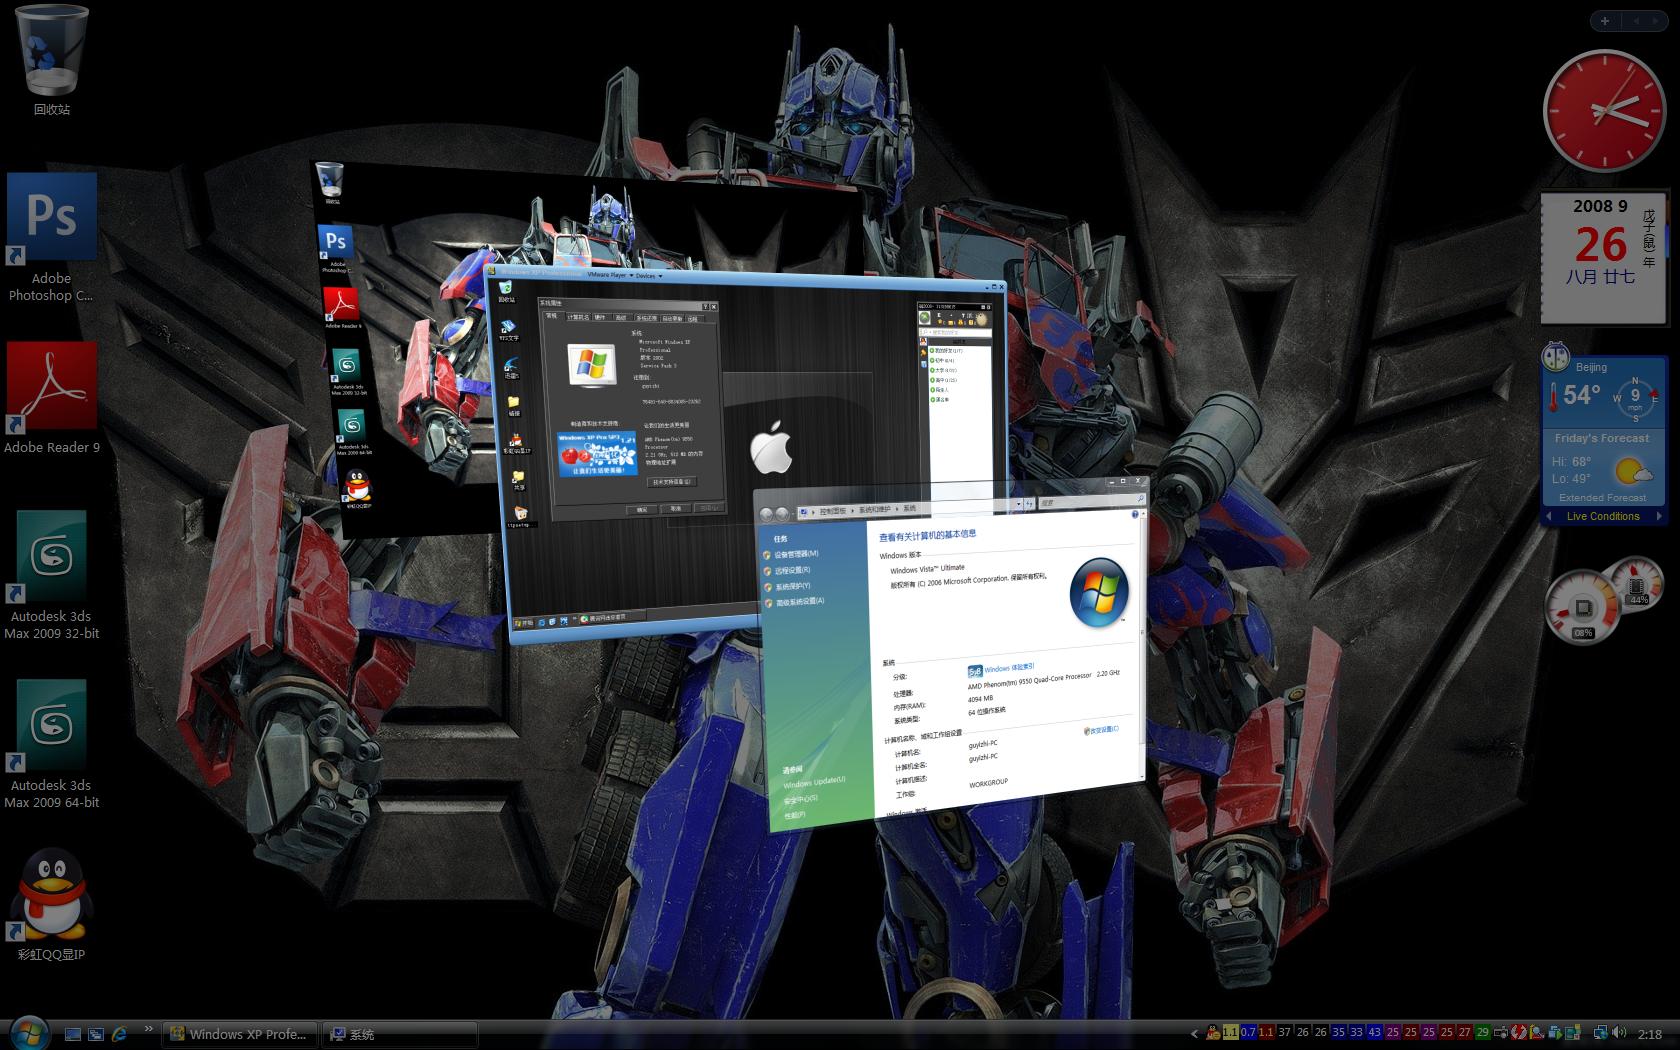Select 计算机名 tab in XP system properties
Screen dimensions: 1680x1050
[x=578, y=317]
